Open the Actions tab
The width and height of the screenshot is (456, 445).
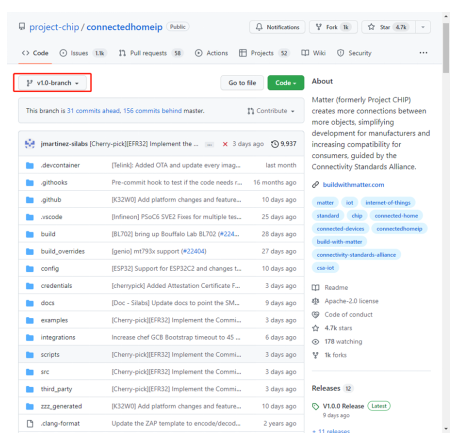(x=212, y=53)
